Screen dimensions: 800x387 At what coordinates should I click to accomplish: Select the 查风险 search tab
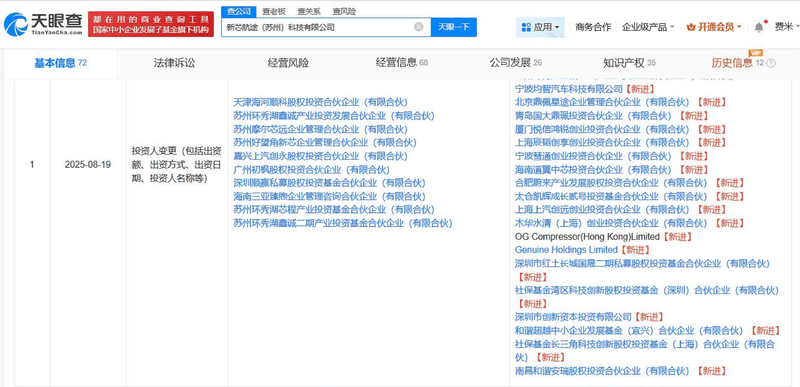(344, 11)
